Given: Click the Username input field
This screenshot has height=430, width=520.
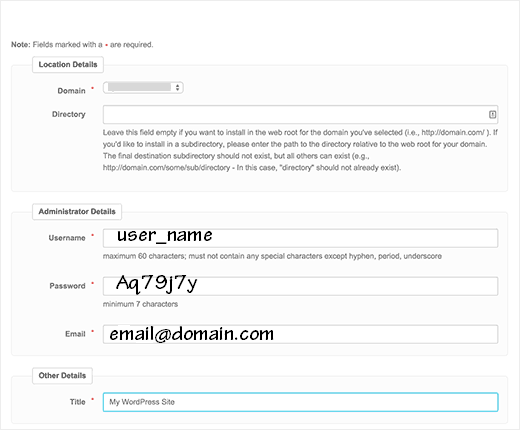Looking at the screenshot, I should 300,238.
